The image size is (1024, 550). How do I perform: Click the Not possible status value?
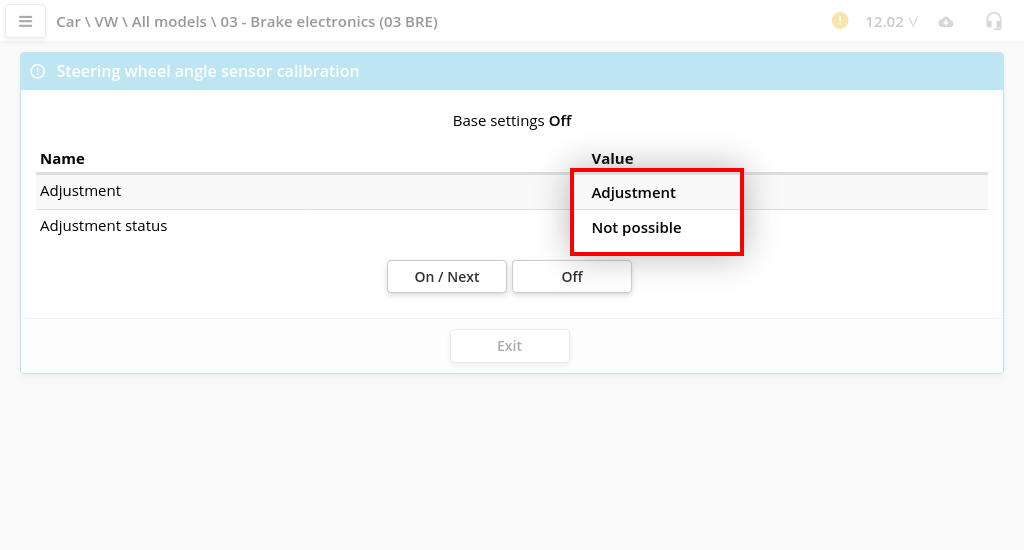(636, 228)
